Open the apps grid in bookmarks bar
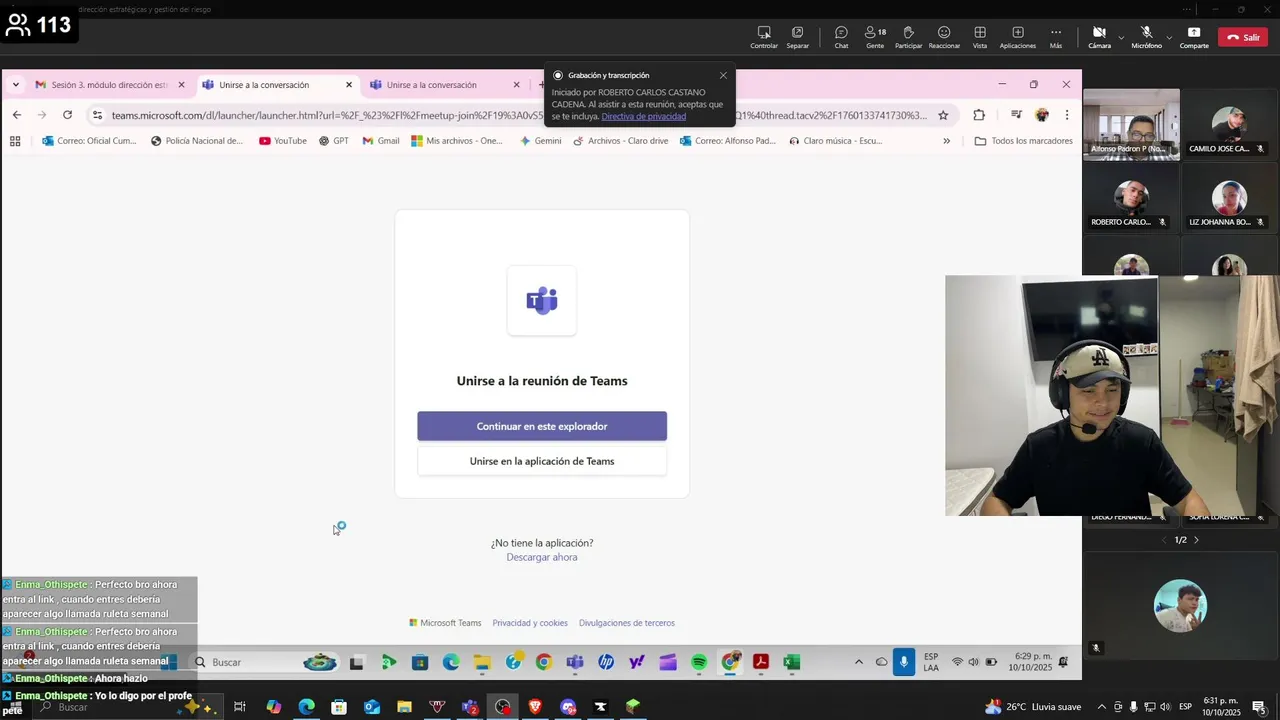 (15, 141)
